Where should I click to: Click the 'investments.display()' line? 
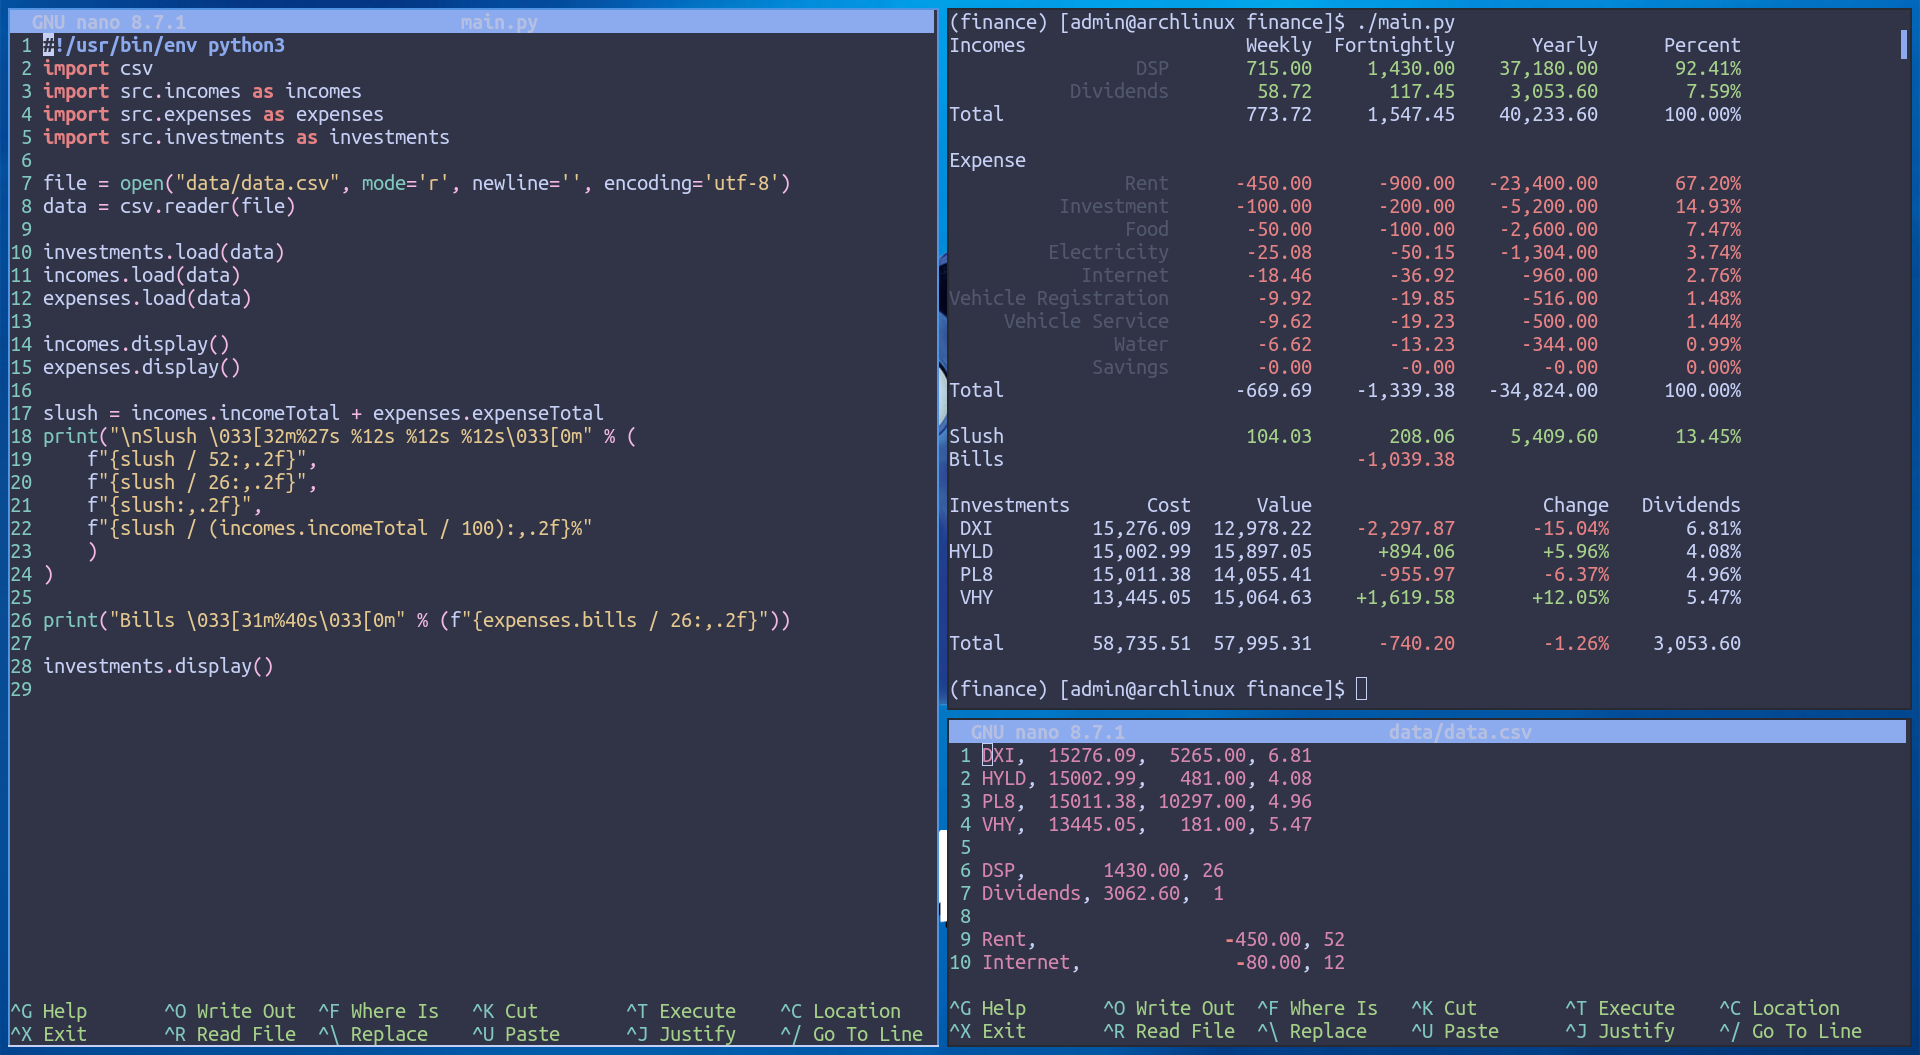tap(158, 666)
